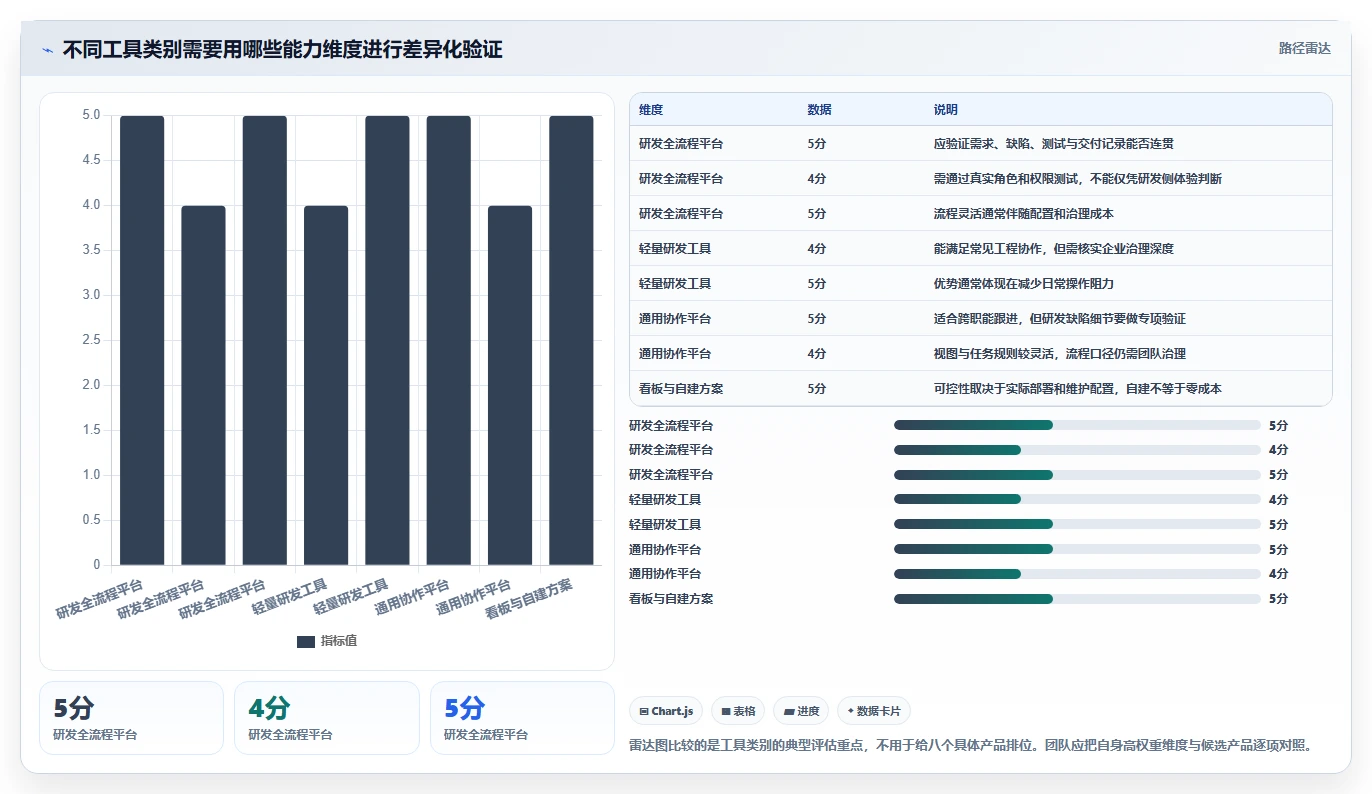Open the blue 5分 data card
Image resolution: width=1372 pixels, height=794 pixels.
click(522, 718)
